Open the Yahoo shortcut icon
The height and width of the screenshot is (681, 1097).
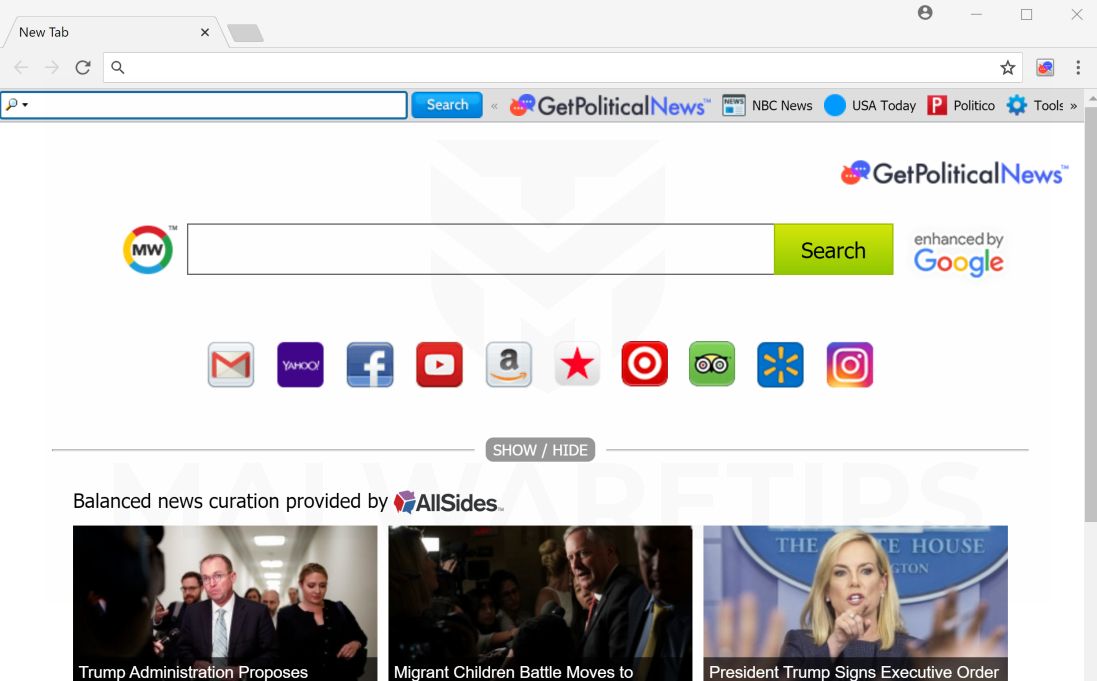click(x=300, y=364)
